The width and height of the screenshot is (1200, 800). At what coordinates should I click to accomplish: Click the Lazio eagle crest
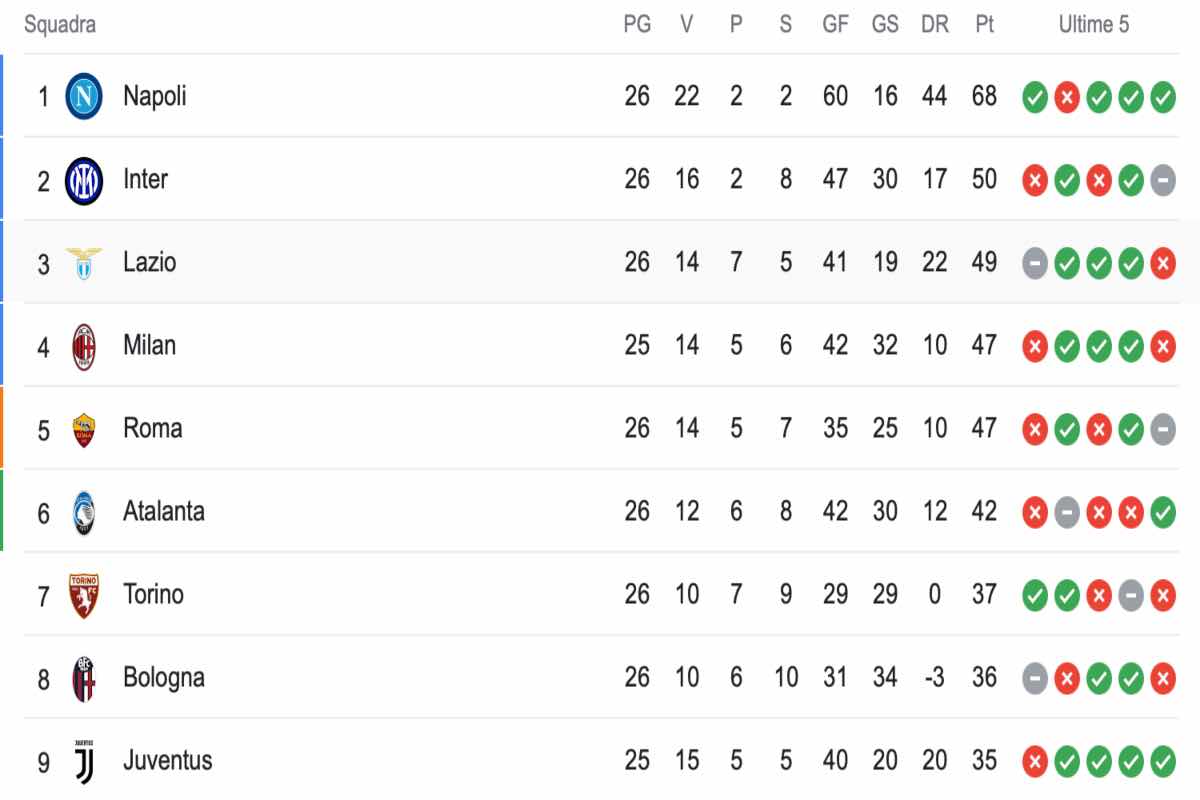(84, 263)
